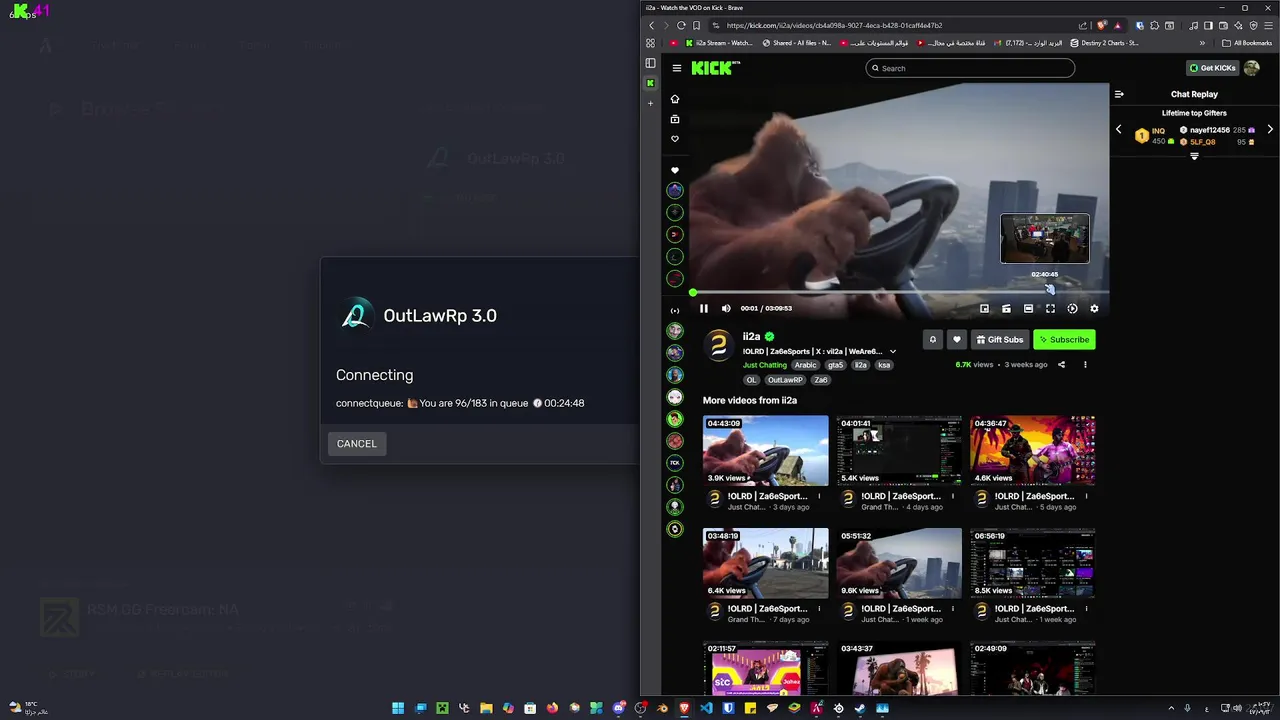Go back in Brave browser

[x=652, y=25]
